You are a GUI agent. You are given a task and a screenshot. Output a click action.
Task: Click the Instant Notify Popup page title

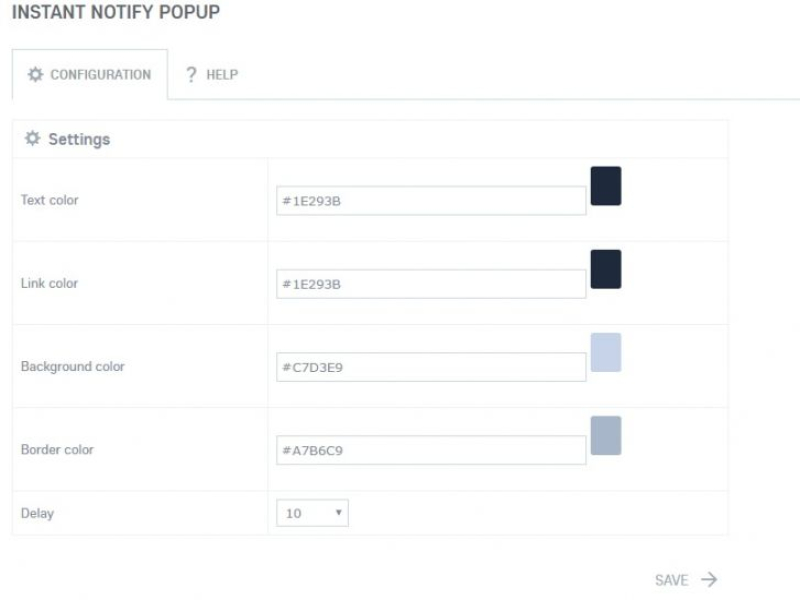116,13
